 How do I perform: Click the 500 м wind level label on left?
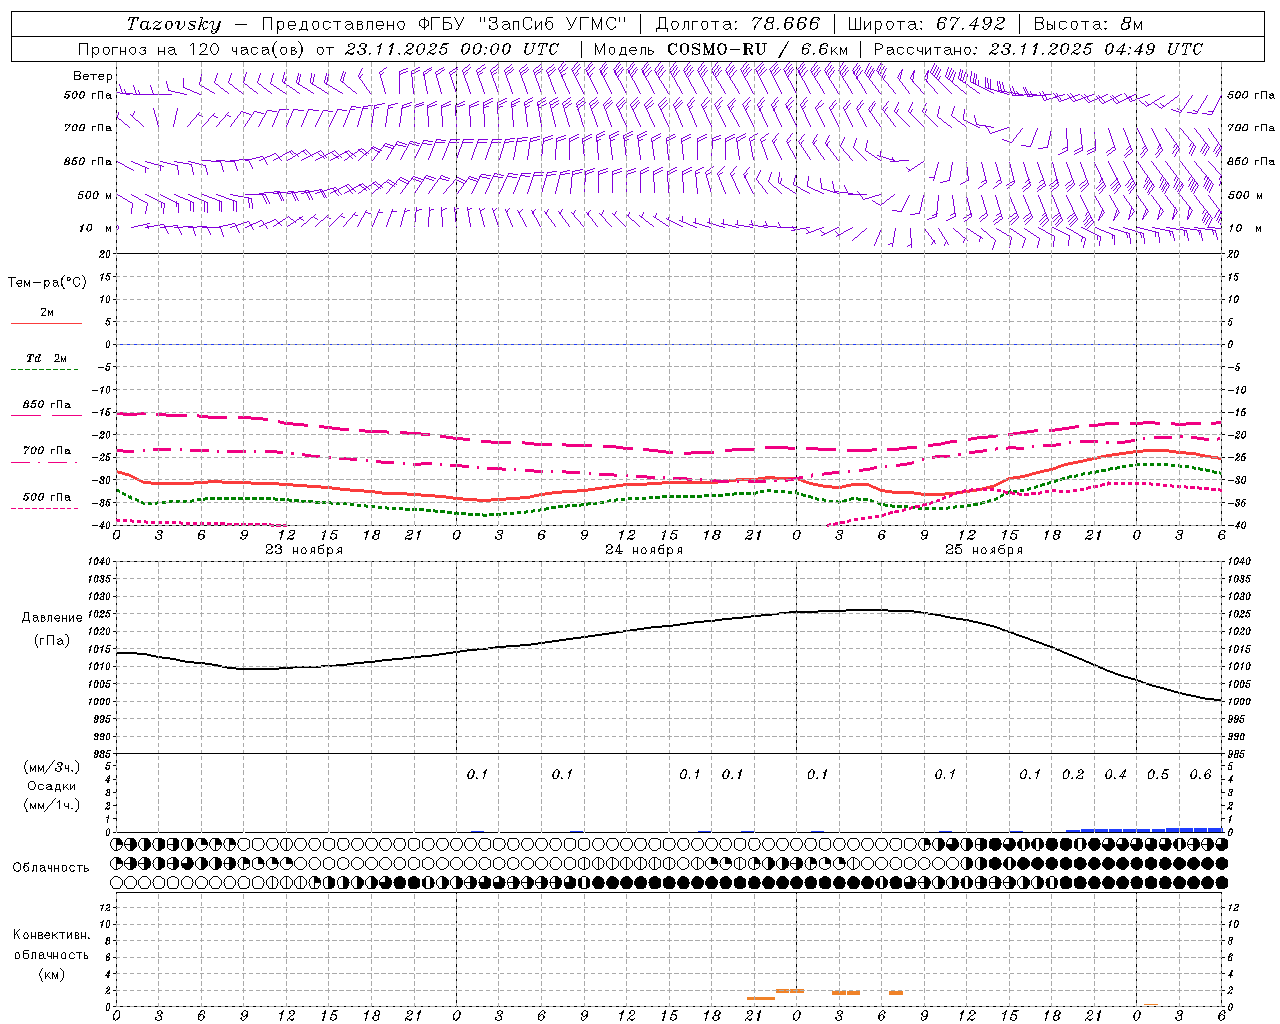[x=96, y=195]
